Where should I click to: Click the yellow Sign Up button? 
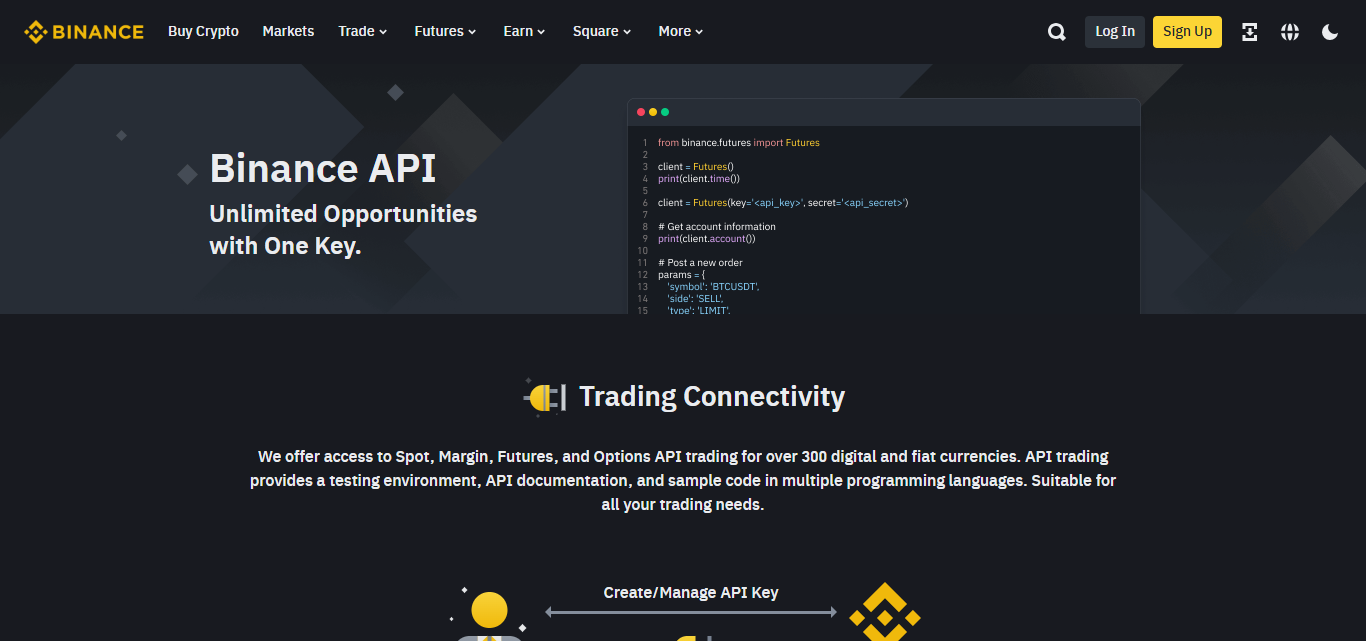(x=1187, y=32)
